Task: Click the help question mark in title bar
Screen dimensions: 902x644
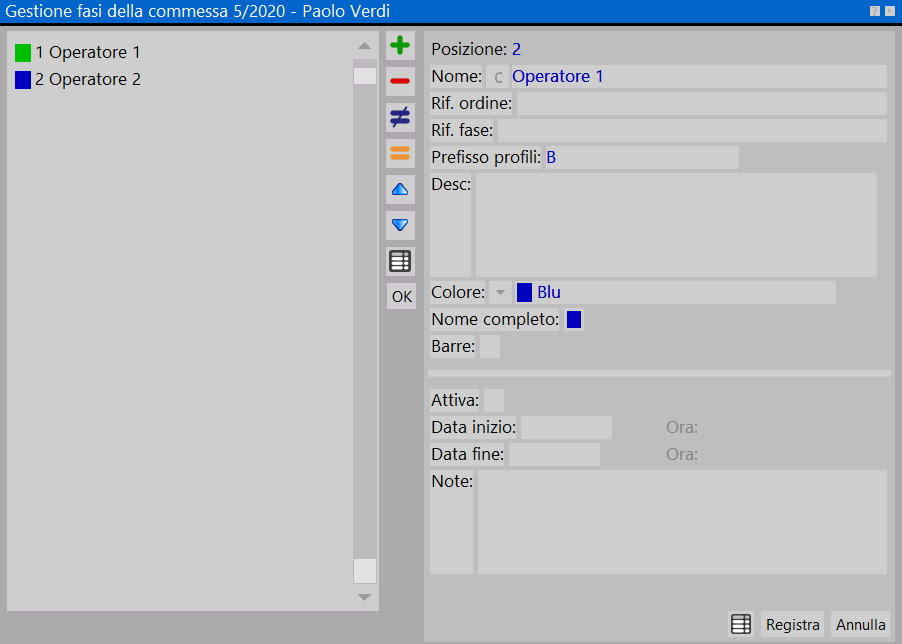Action: pos(875,11)
